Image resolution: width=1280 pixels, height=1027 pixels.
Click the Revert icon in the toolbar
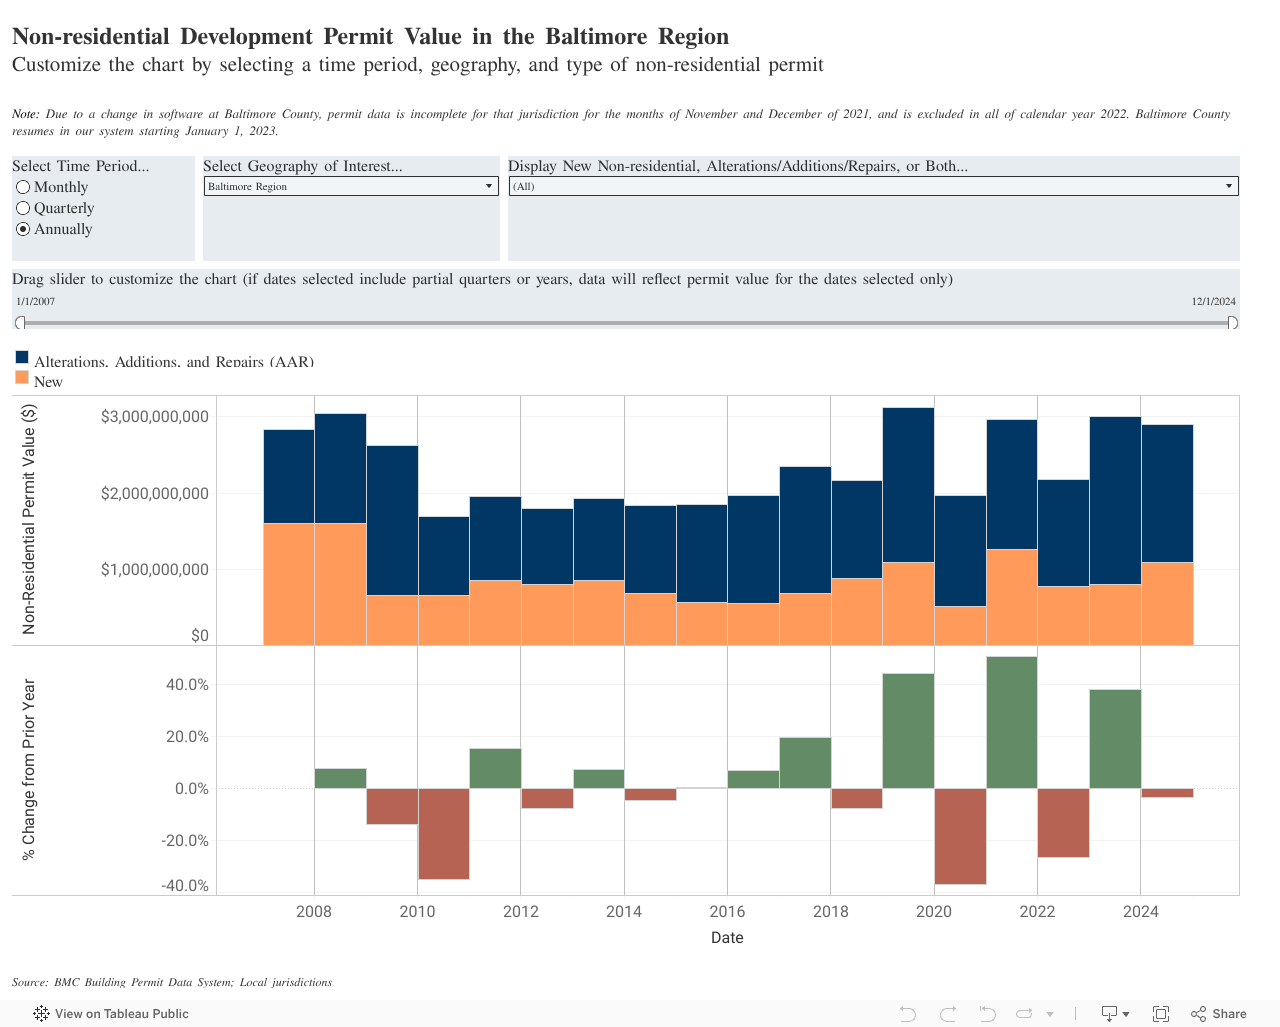tap(987, 1014)
